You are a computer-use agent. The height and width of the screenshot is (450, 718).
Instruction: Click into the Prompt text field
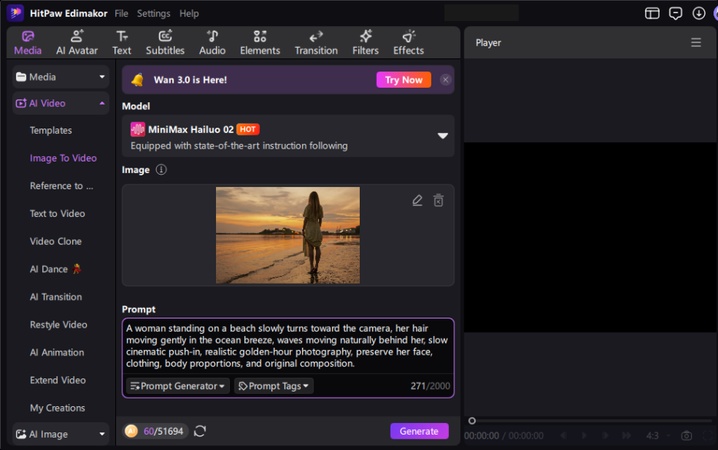coord(288,346)
